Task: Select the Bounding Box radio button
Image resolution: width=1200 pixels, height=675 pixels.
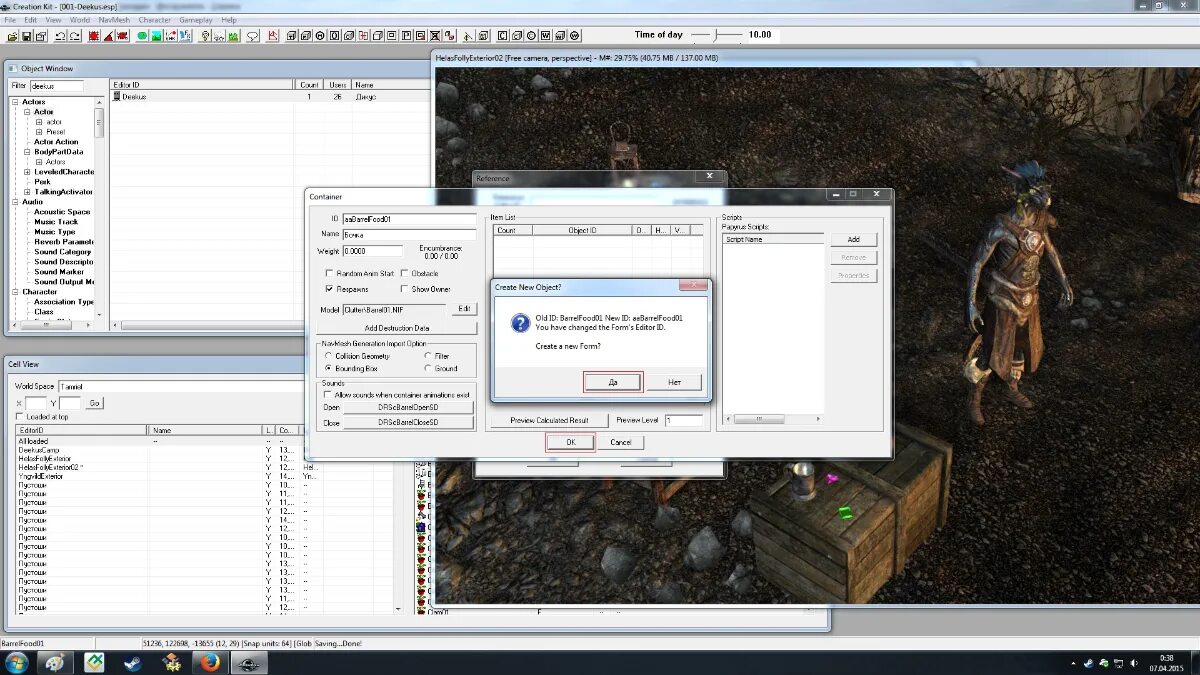Action: coord(328,369)
